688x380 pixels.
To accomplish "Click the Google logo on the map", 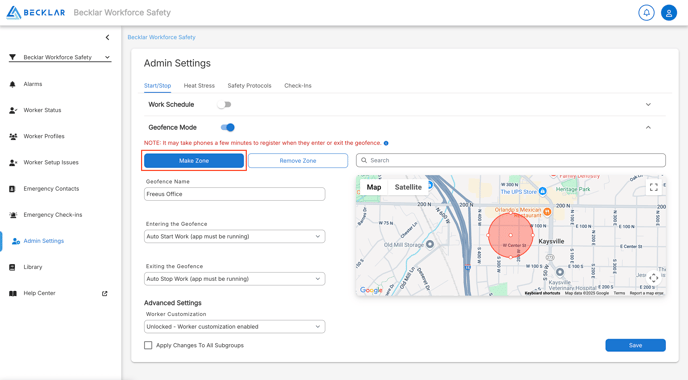I will [371, 290].
